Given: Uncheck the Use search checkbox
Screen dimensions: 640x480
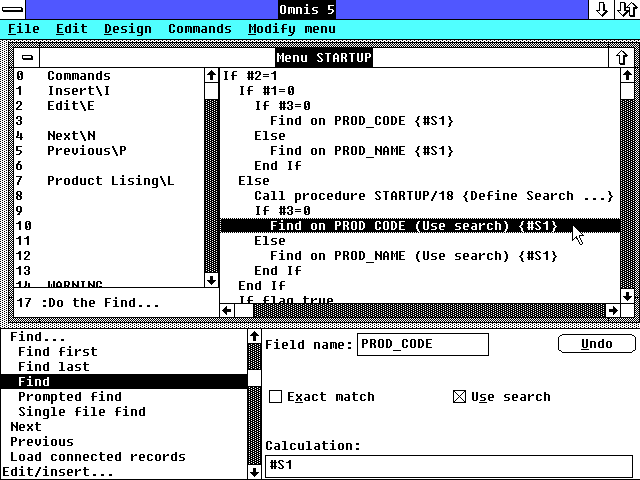Looking at the screenshot, I should click(460, 396).
